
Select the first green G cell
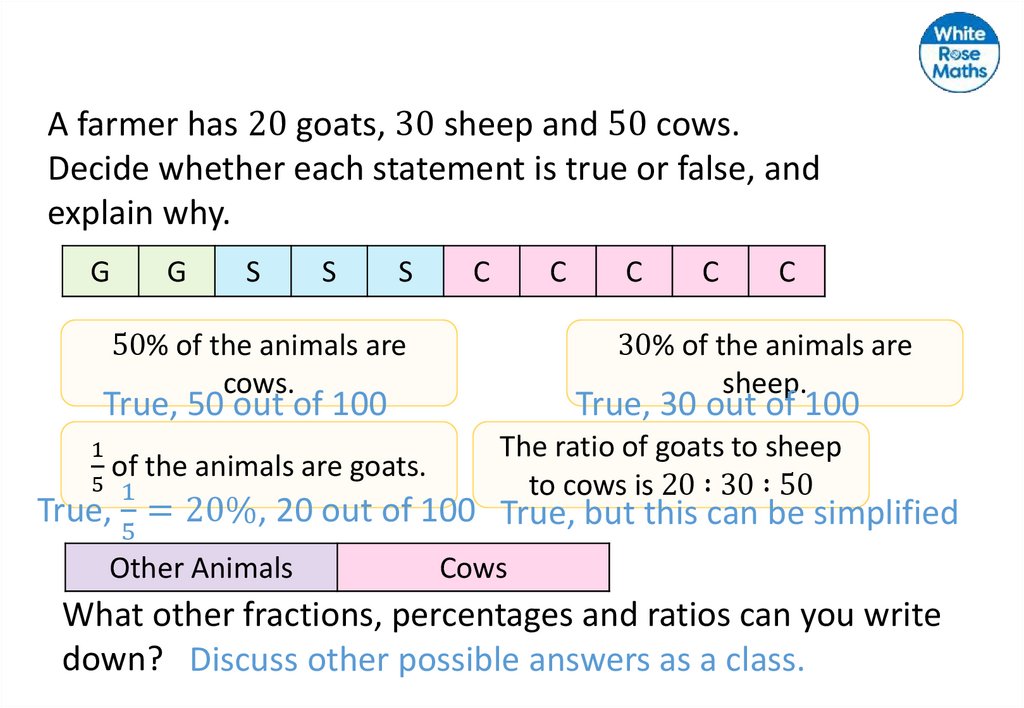(100, 271)
